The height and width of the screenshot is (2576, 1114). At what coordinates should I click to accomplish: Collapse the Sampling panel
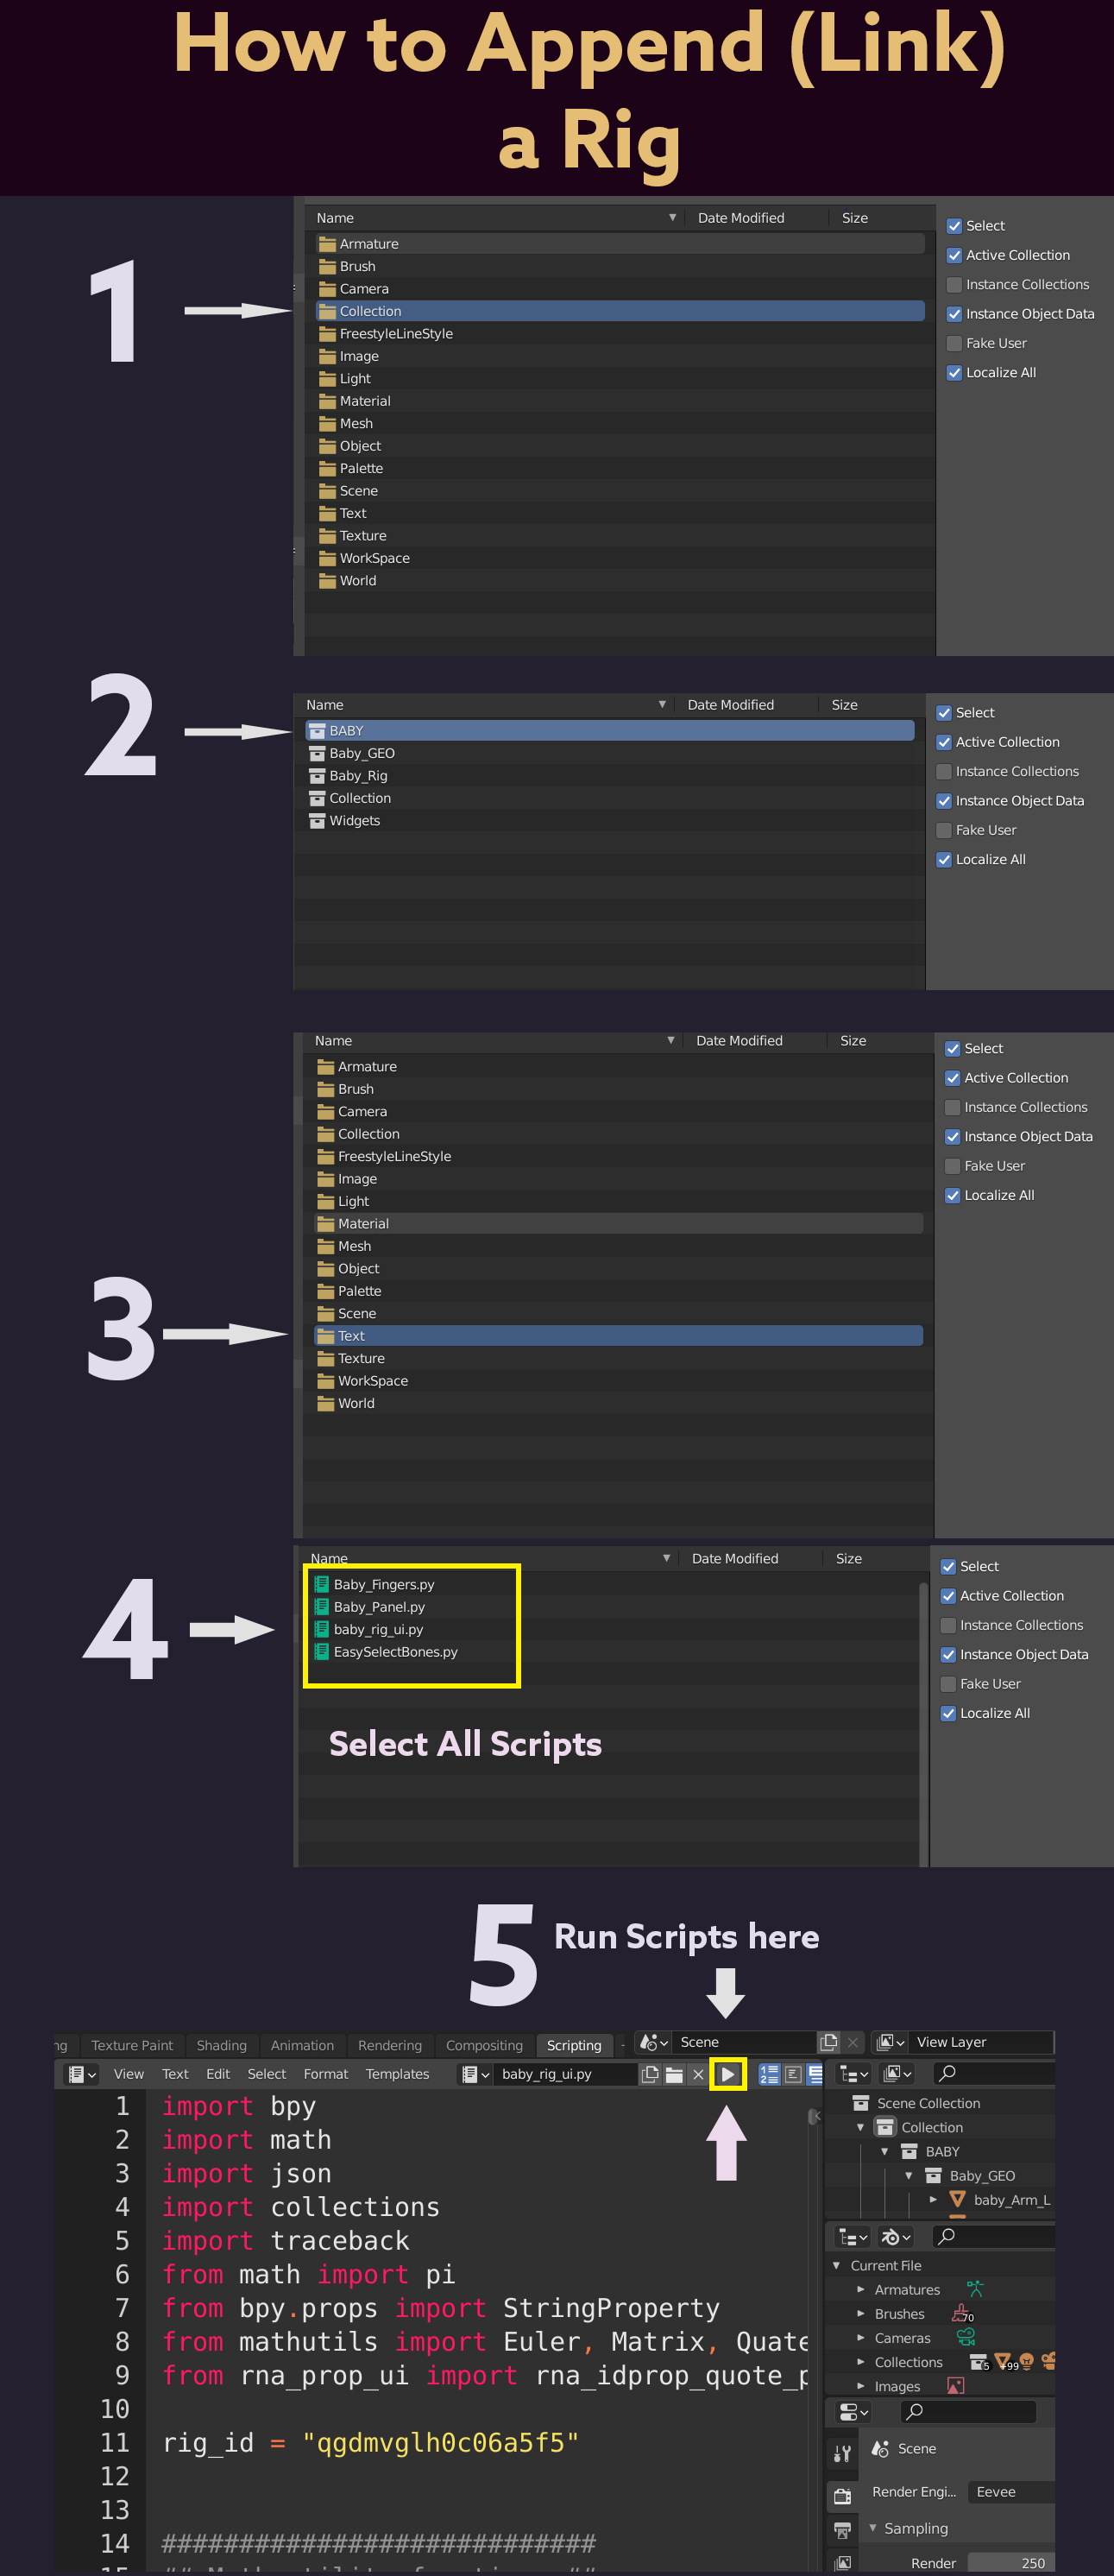872,2527
